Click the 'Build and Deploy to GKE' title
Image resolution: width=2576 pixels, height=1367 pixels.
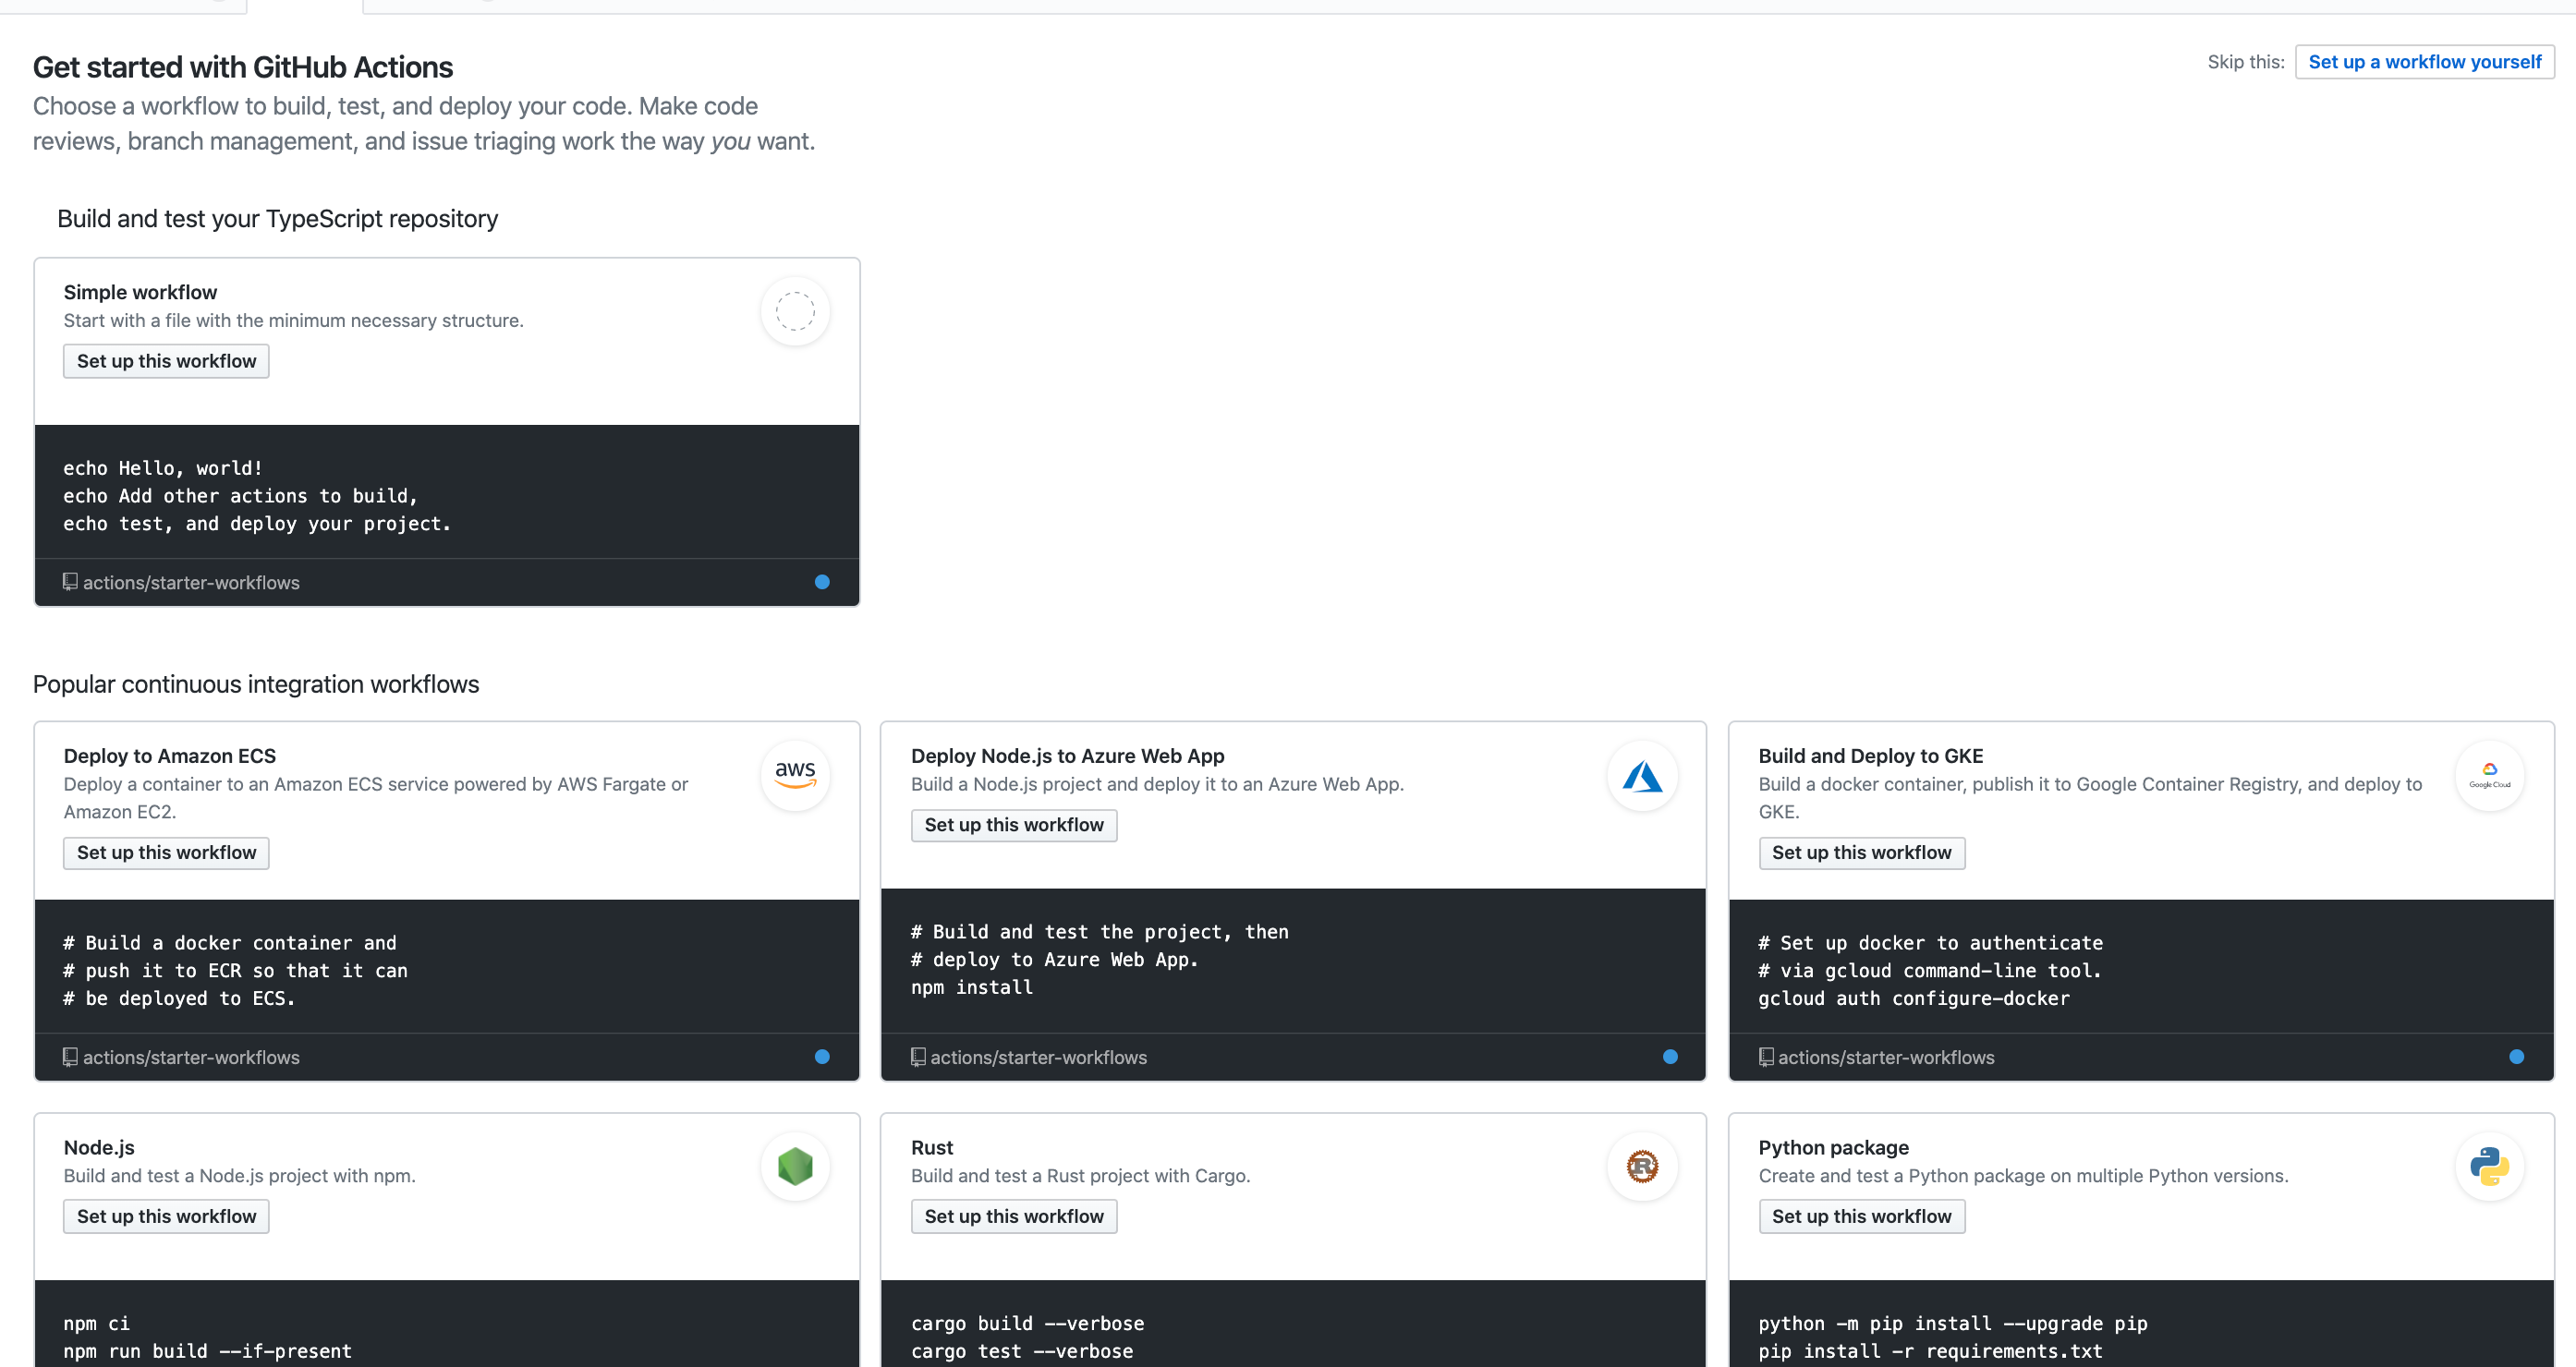1871,756
